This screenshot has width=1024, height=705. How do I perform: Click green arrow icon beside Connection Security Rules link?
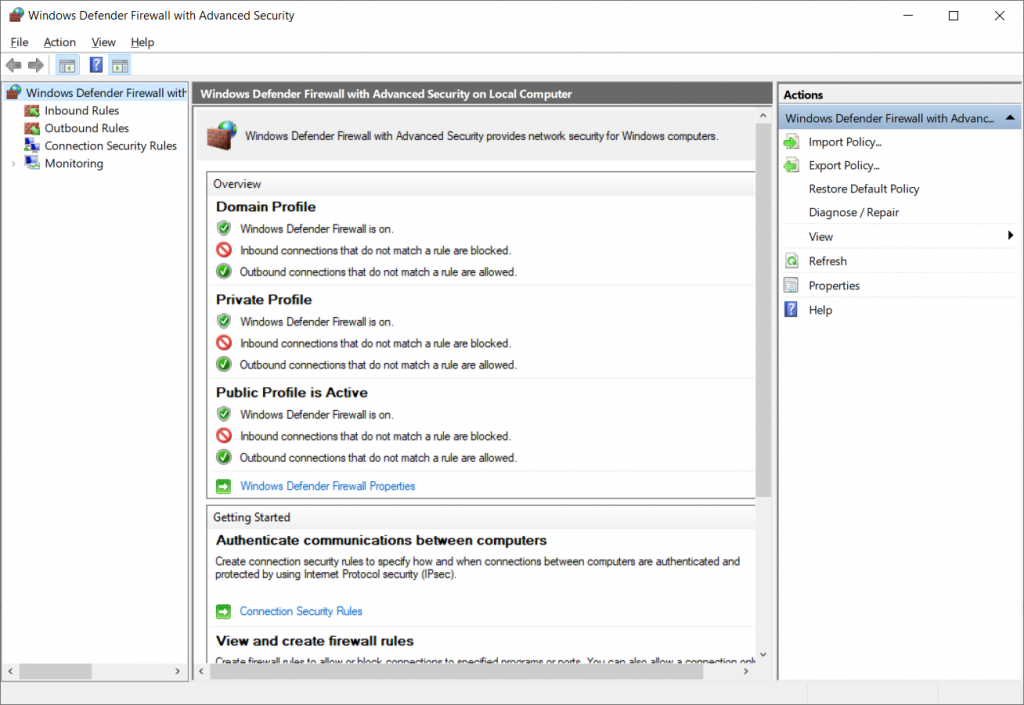[223, 612]
